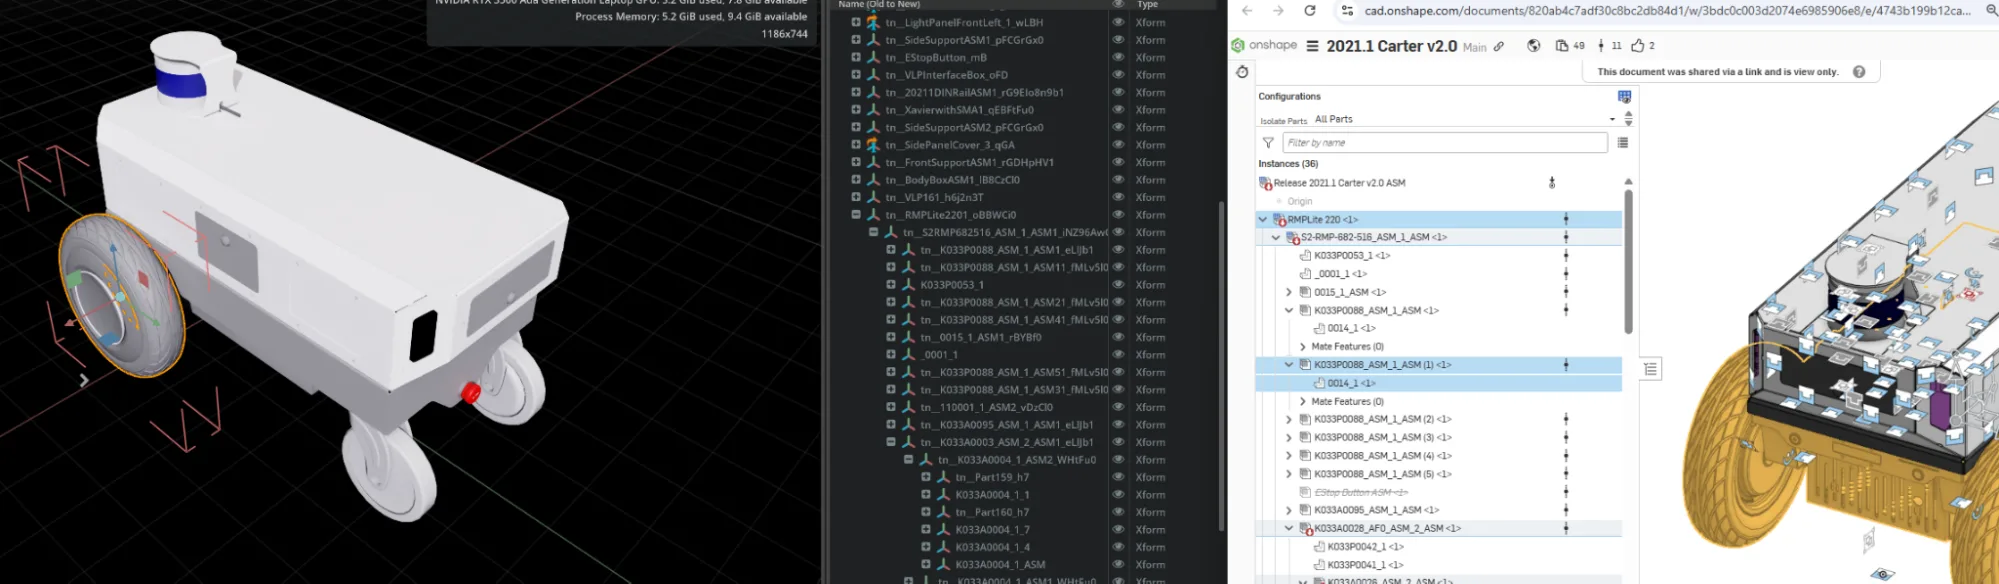Click the part icon of _0001_1 <1>

[x=1305, y=274]
